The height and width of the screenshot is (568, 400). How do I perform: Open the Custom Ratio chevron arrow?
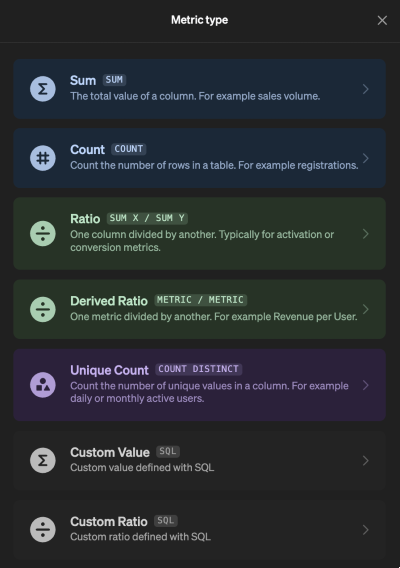pyautogui.click(x=366, y=530)
